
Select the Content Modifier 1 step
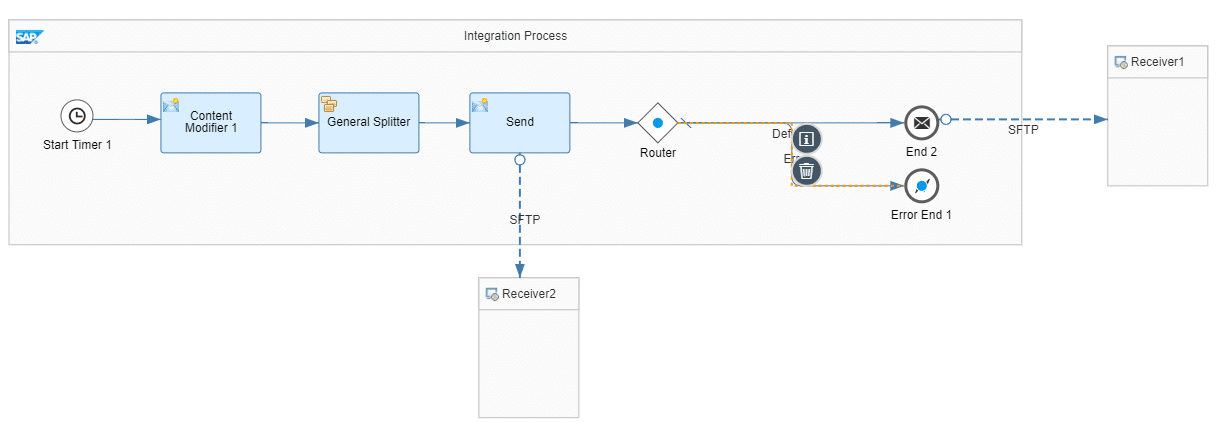(x=211, y=123)
